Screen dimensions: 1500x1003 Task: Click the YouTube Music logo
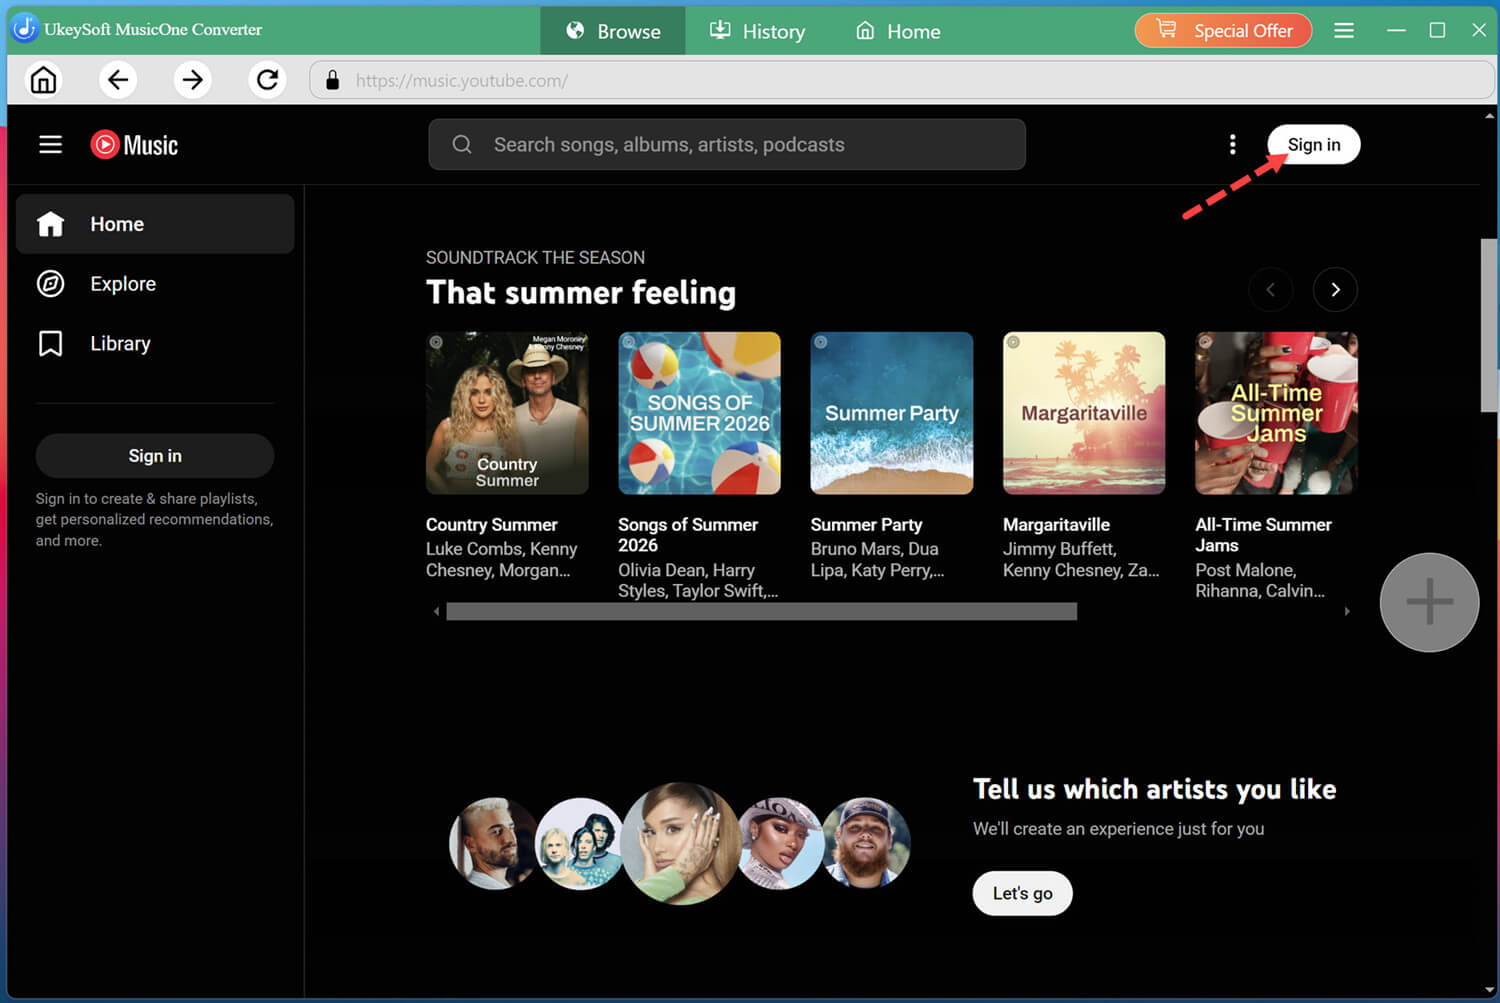[134, 145]
